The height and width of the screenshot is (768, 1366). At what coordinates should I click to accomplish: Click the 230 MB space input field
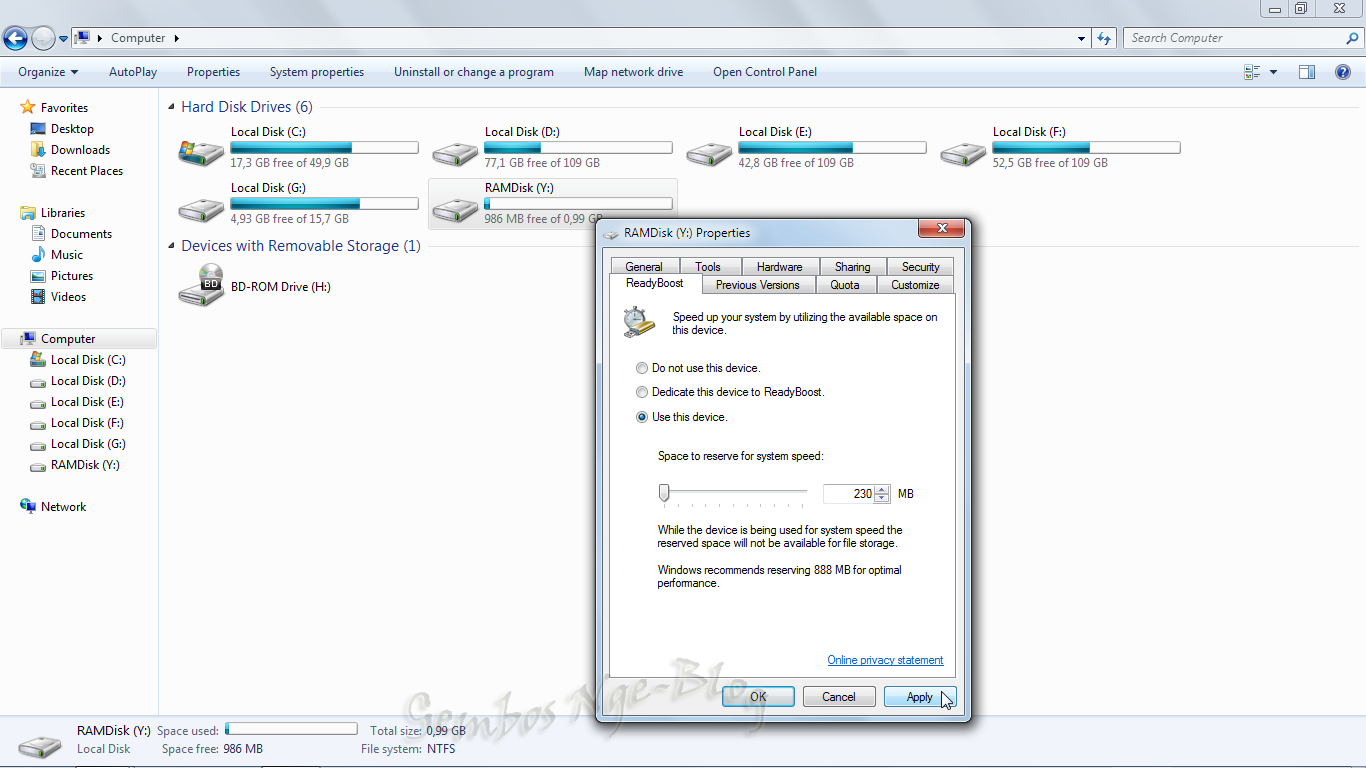(848, 494)
